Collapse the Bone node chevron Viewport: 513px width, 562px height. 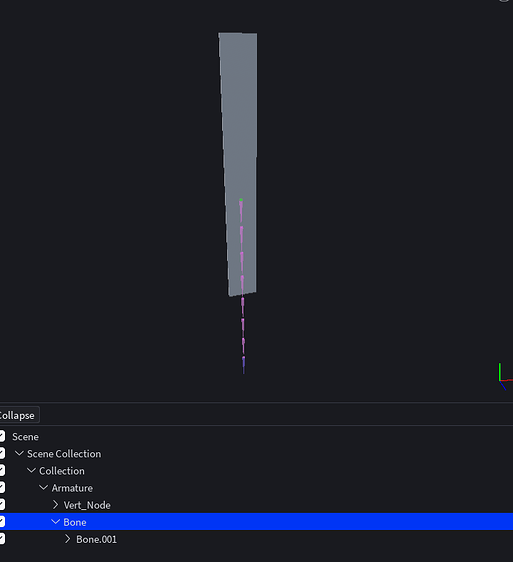[x=56, y=522]
